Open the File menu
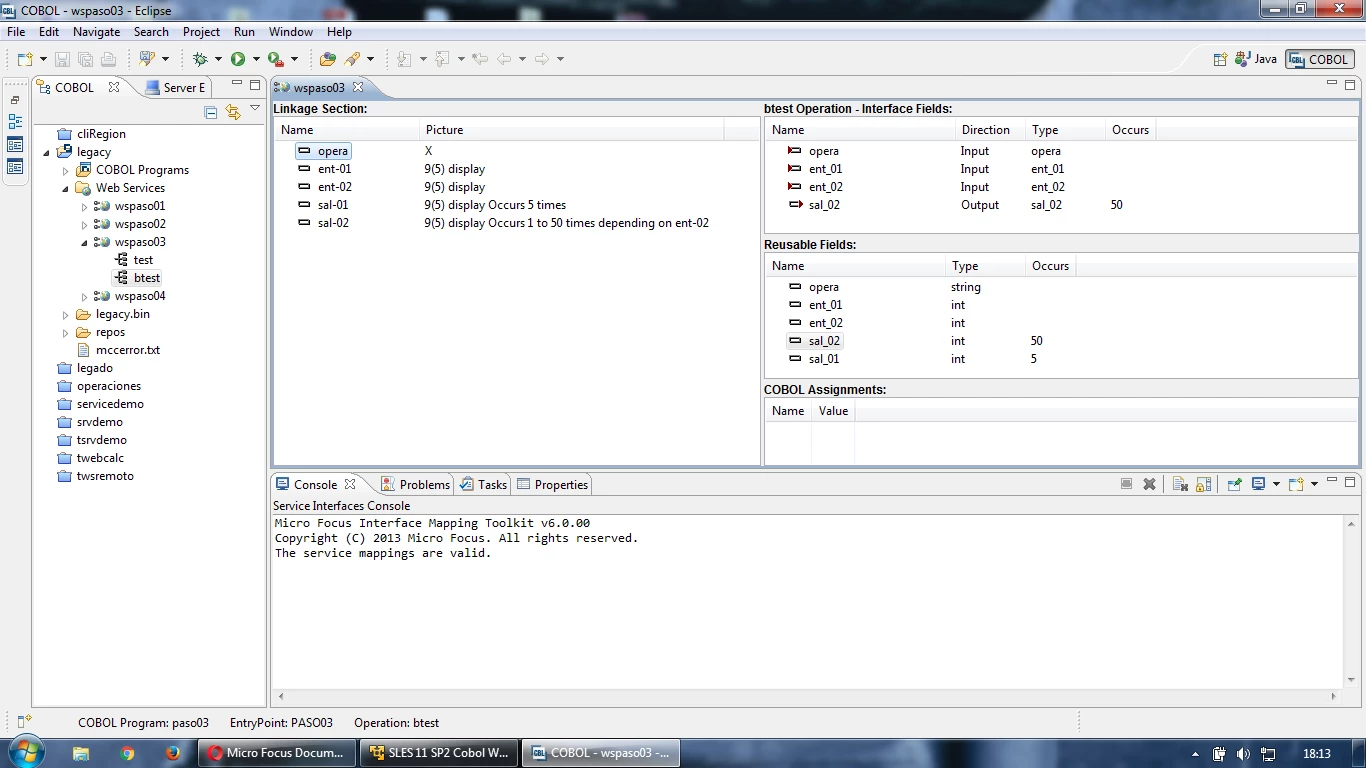This screenshot has width=1366, height=768. (16, 32)
